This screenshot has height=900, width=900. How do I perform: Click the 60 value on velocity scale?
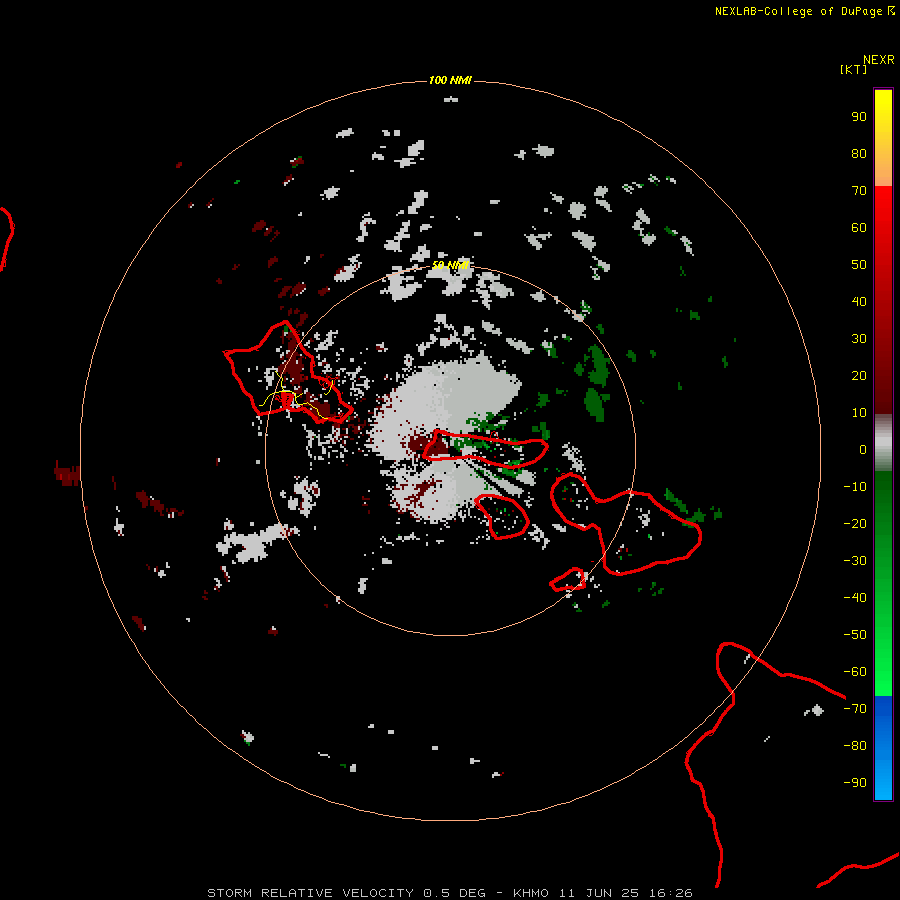point(859,227)
